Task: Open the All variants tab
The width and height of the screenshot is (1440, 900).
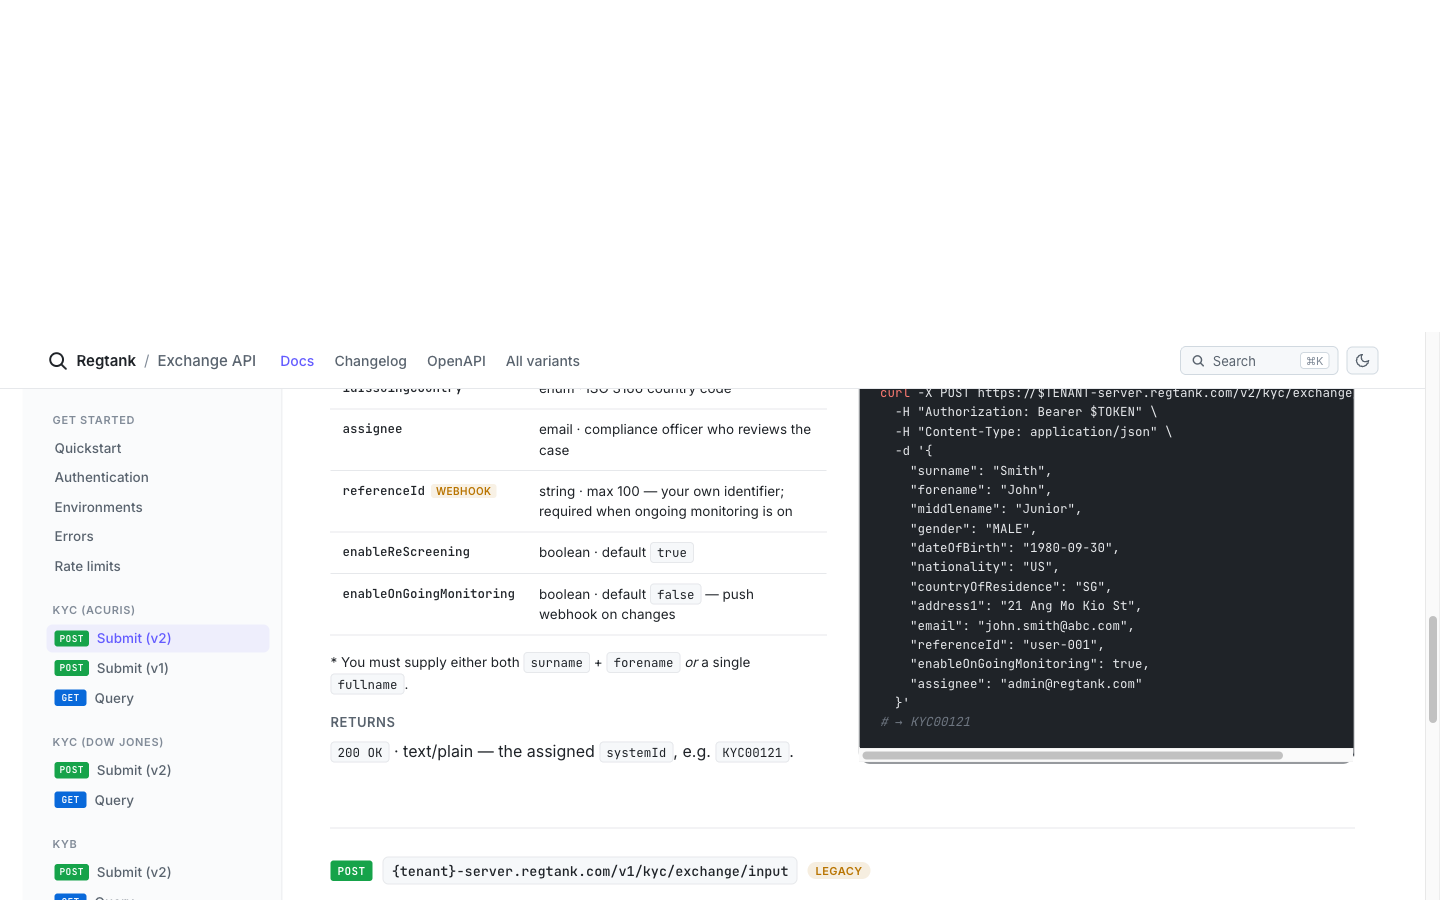Action: click(x=543, y=361)
